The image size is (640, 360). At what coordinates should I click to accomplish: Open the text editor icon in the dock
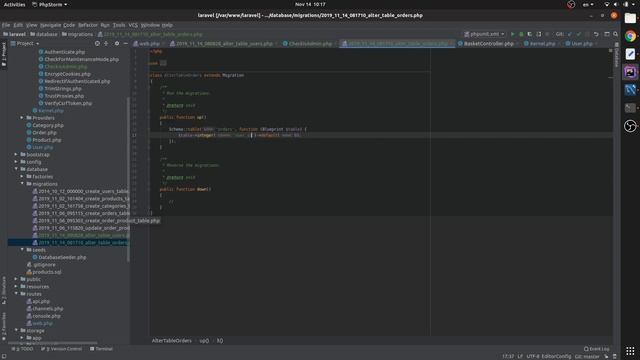tap(630, 54)
